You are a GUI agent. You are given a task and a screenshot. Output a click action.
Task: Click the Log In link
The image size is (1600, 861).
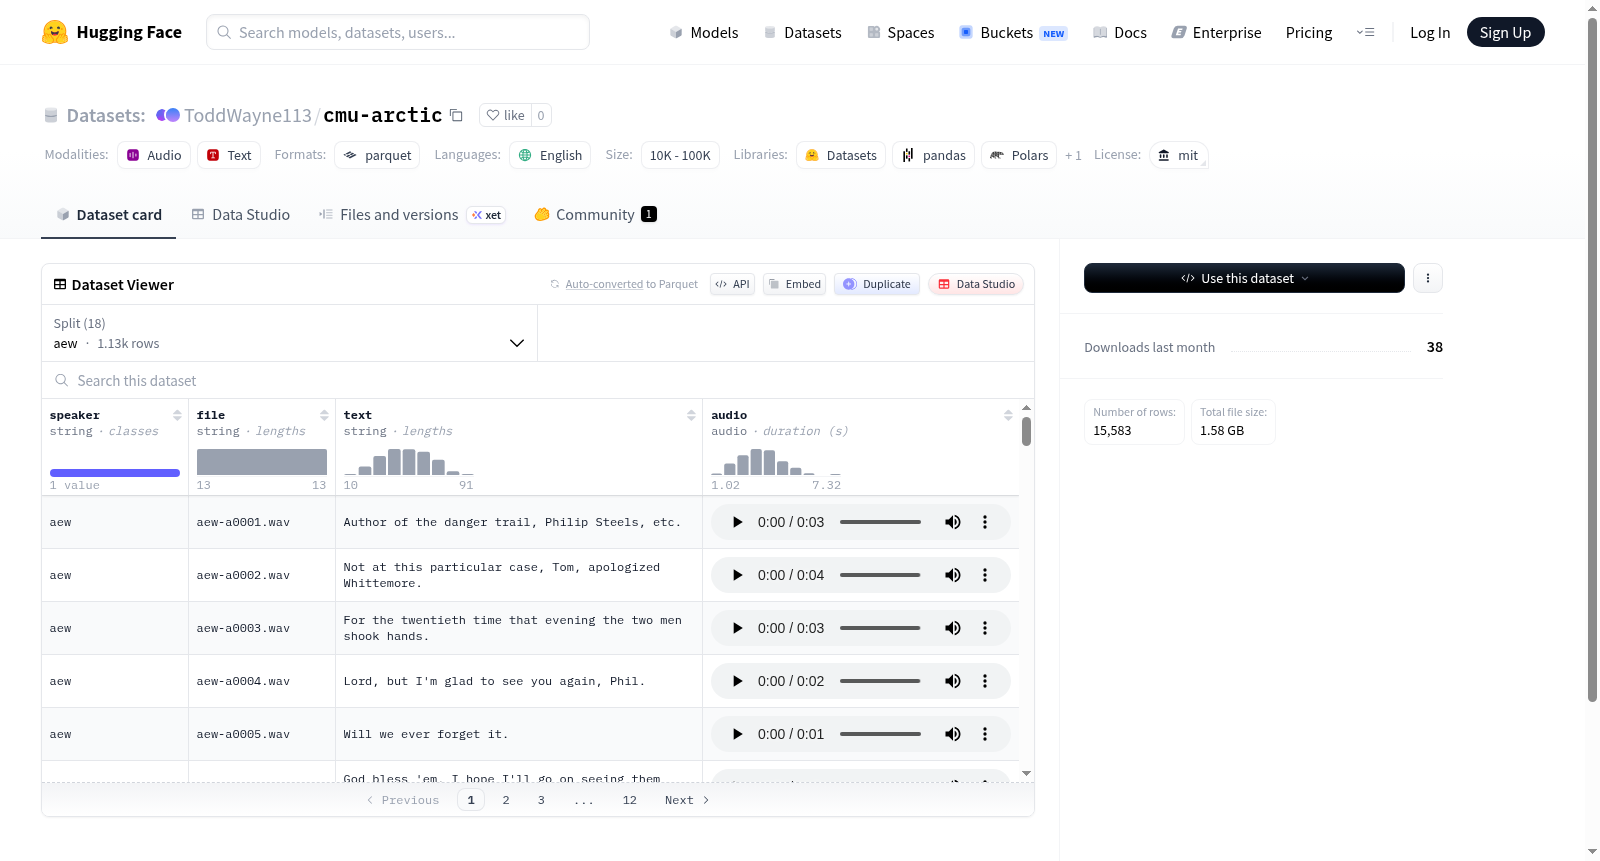coord(1430,32)
